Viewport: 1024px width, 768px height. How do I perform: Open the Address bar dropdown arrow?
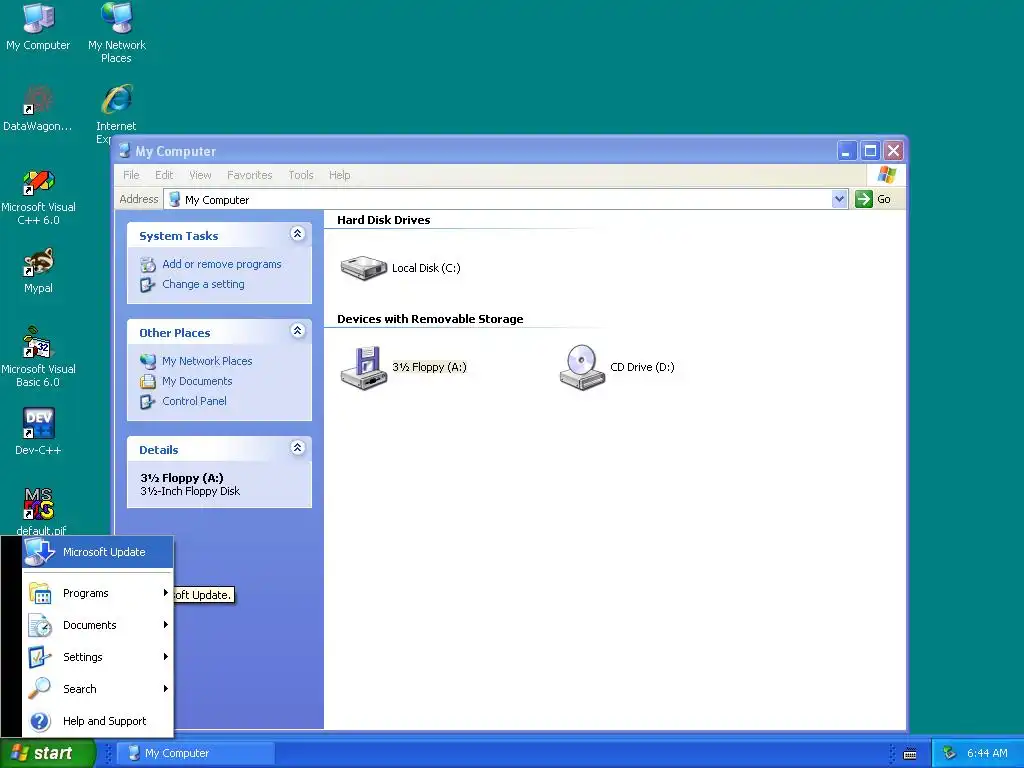839,199
